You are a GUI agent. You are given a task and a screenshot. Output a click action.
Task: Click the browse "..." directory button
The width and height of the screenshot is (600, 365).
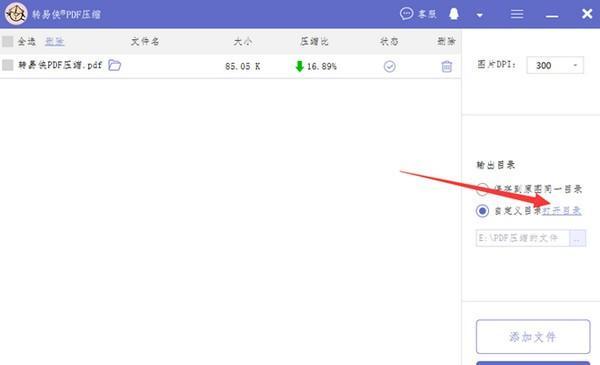coord(577,238)
